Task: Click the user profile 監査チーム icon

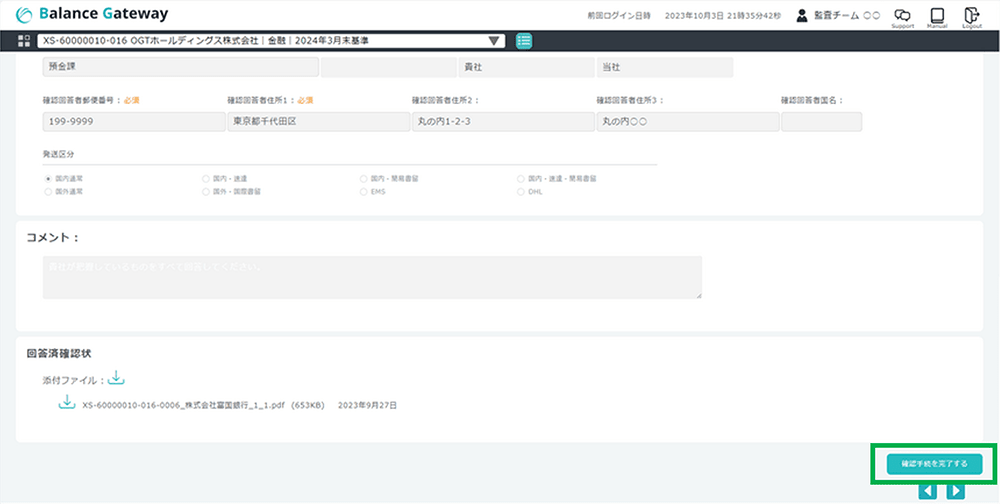Action: pyautogui.click(x=801, y=15)
